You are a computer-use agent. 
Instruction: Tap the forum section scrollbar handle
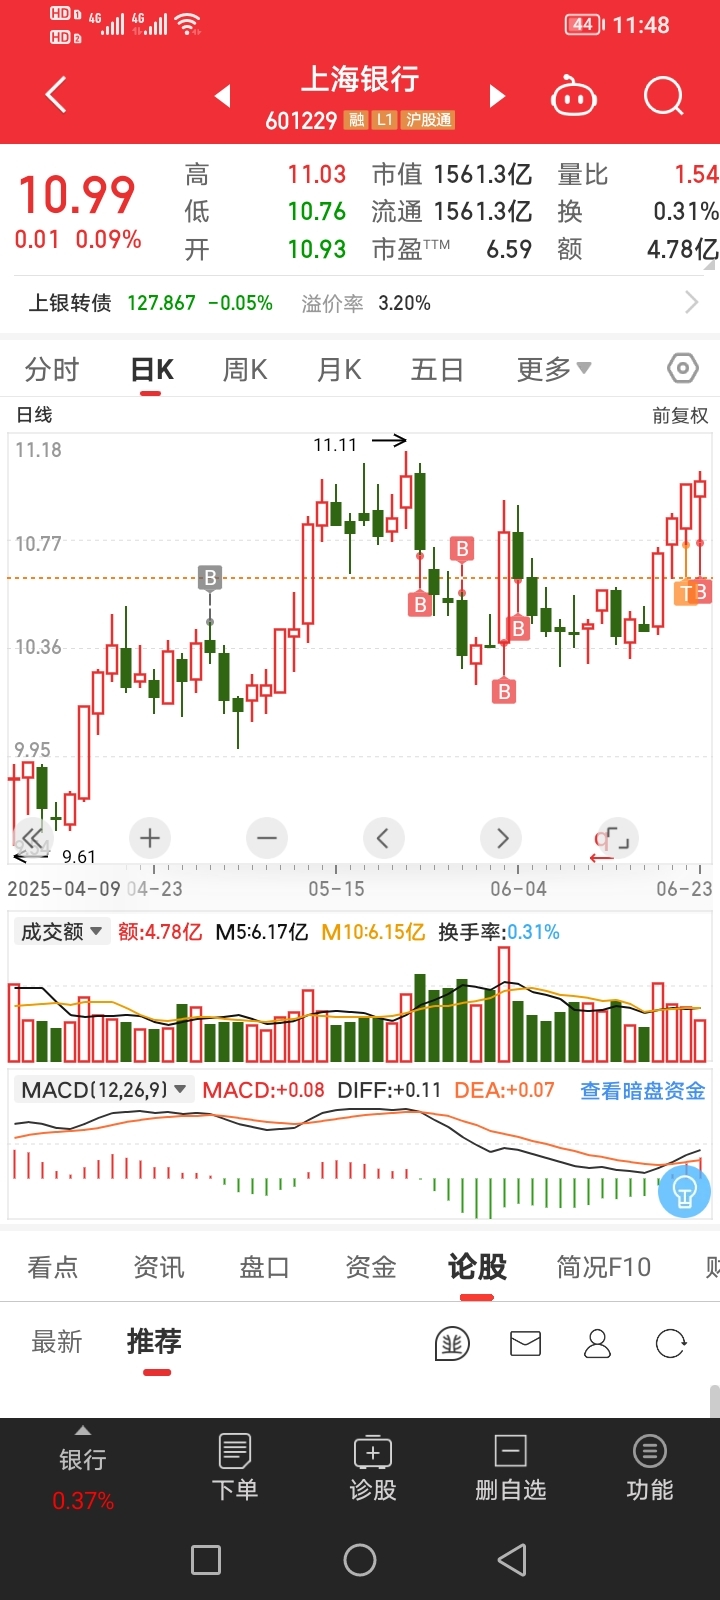click(714, 1401)
